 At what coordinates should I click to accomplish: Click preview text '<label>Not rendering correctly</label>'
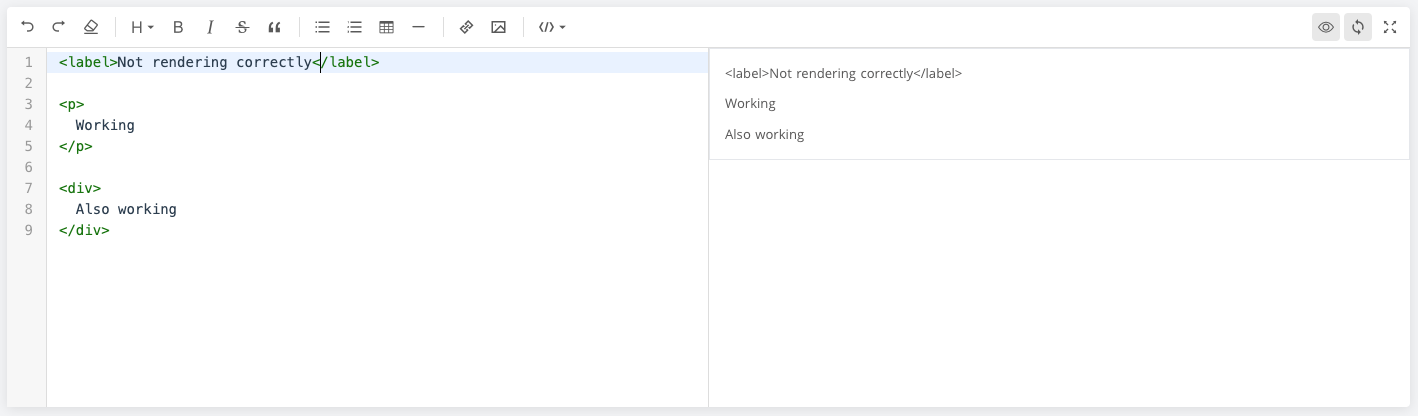pos(843,73)
